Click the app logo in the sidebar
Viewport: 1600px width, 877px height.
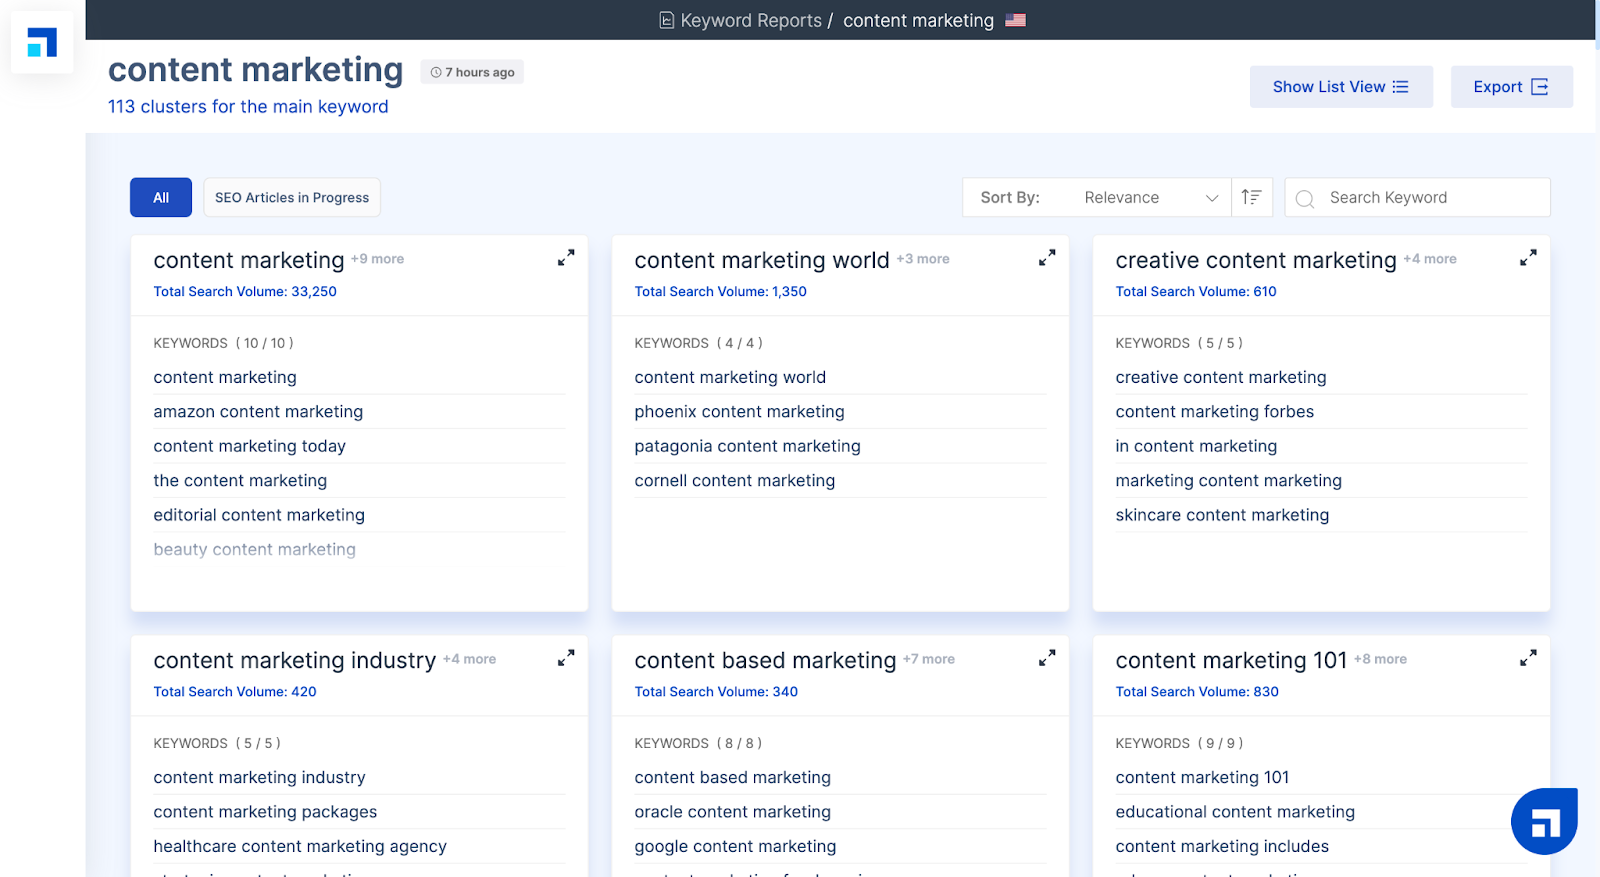coord(42,42)
